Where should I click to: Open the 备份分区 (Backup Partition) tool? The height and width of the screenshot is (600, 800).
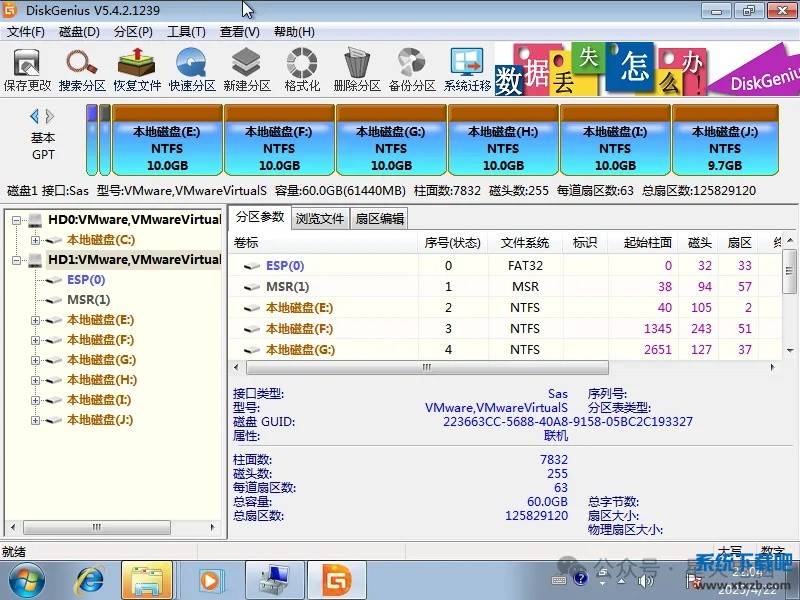coord(412,68)
